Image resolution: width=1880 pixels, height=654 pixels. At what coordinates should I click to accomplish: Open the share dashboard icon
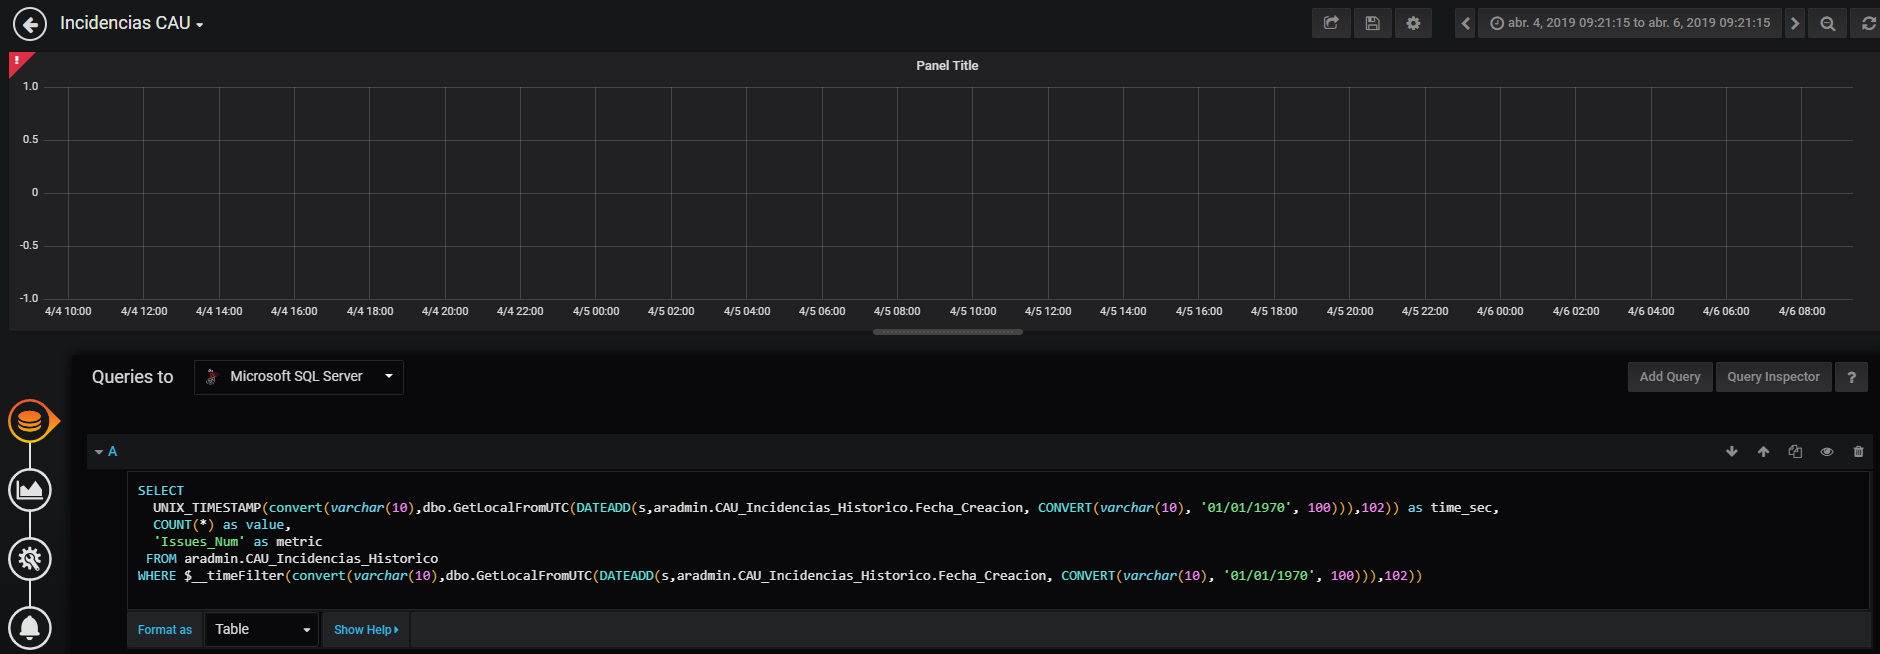(x=1331, y=23)
